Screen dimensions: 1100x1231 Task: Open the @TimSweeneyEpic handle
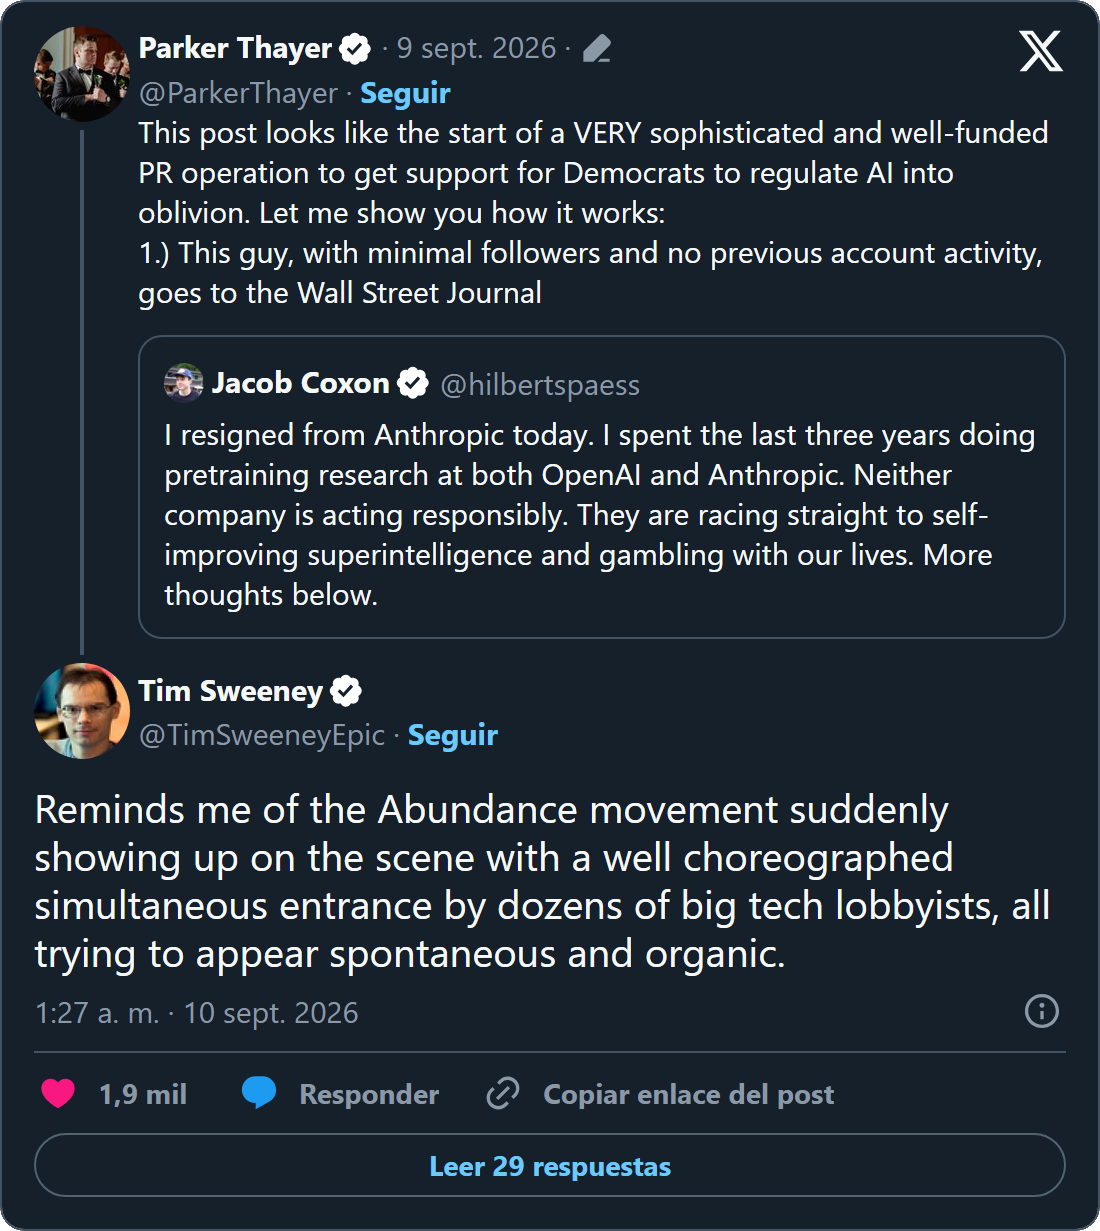click(x=262, y=735)
